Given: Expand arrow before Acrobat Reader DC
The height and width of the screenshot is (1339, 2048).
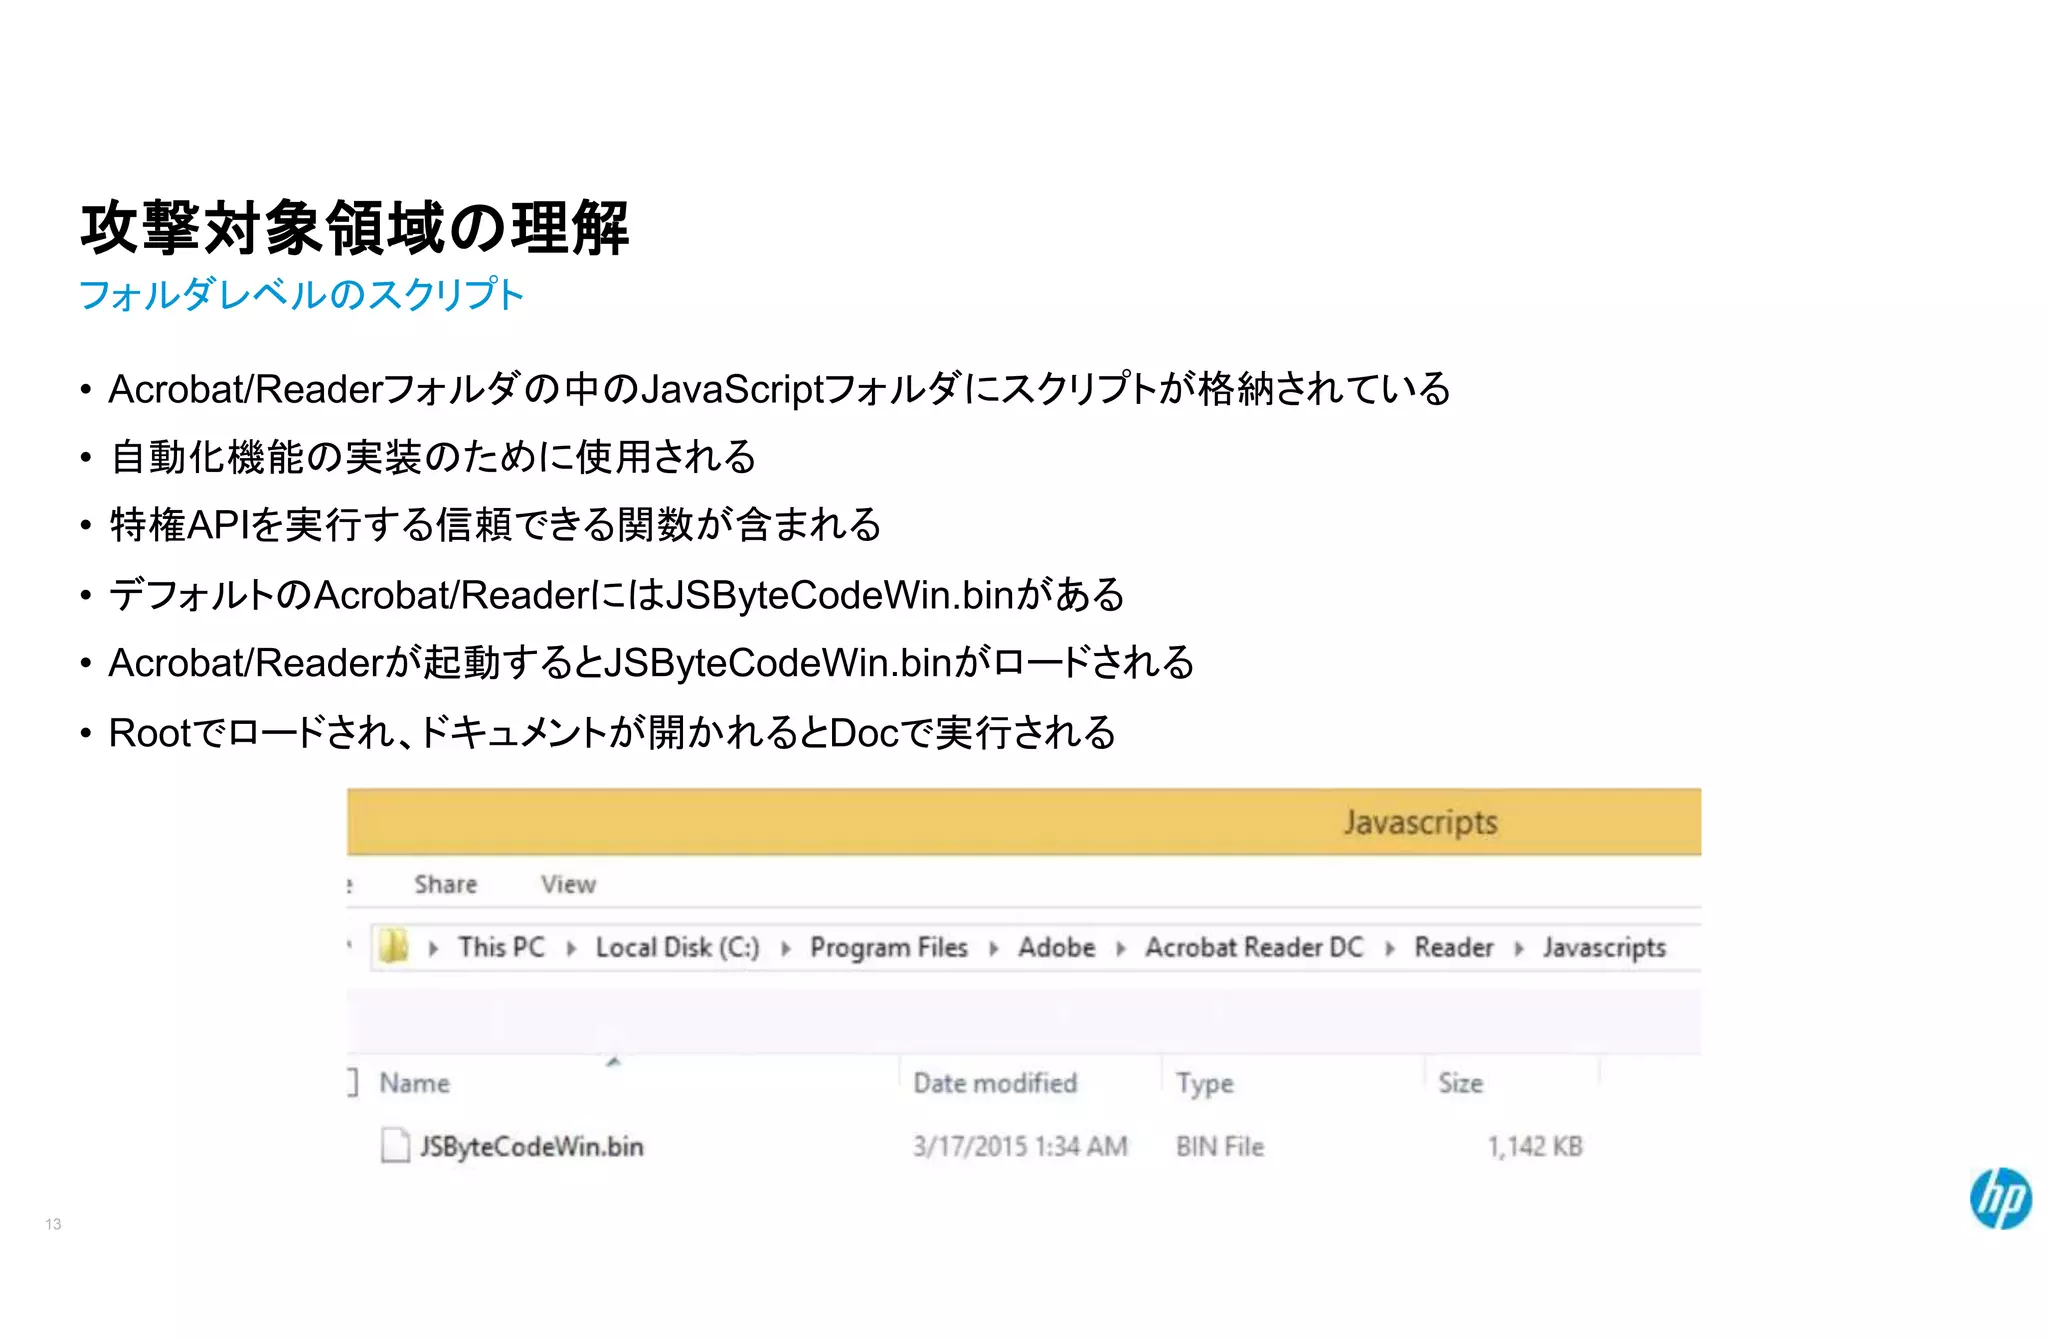Looking at the screenshot, I should pyautogui.click(x=1120, y=948).
